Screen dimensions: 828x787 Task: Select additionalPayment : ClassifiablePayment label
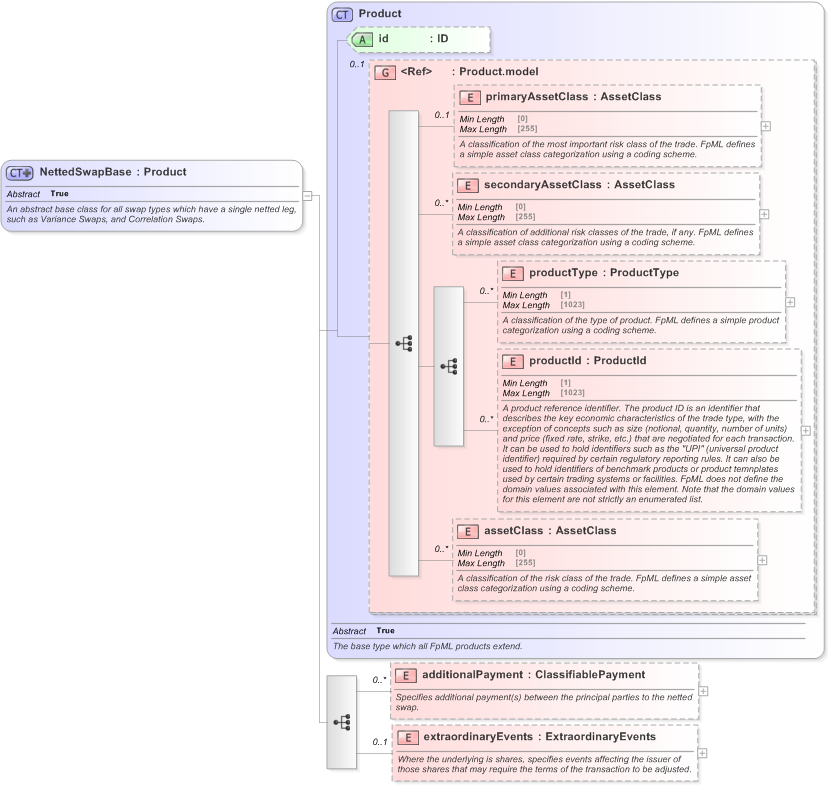pos(533,675)
